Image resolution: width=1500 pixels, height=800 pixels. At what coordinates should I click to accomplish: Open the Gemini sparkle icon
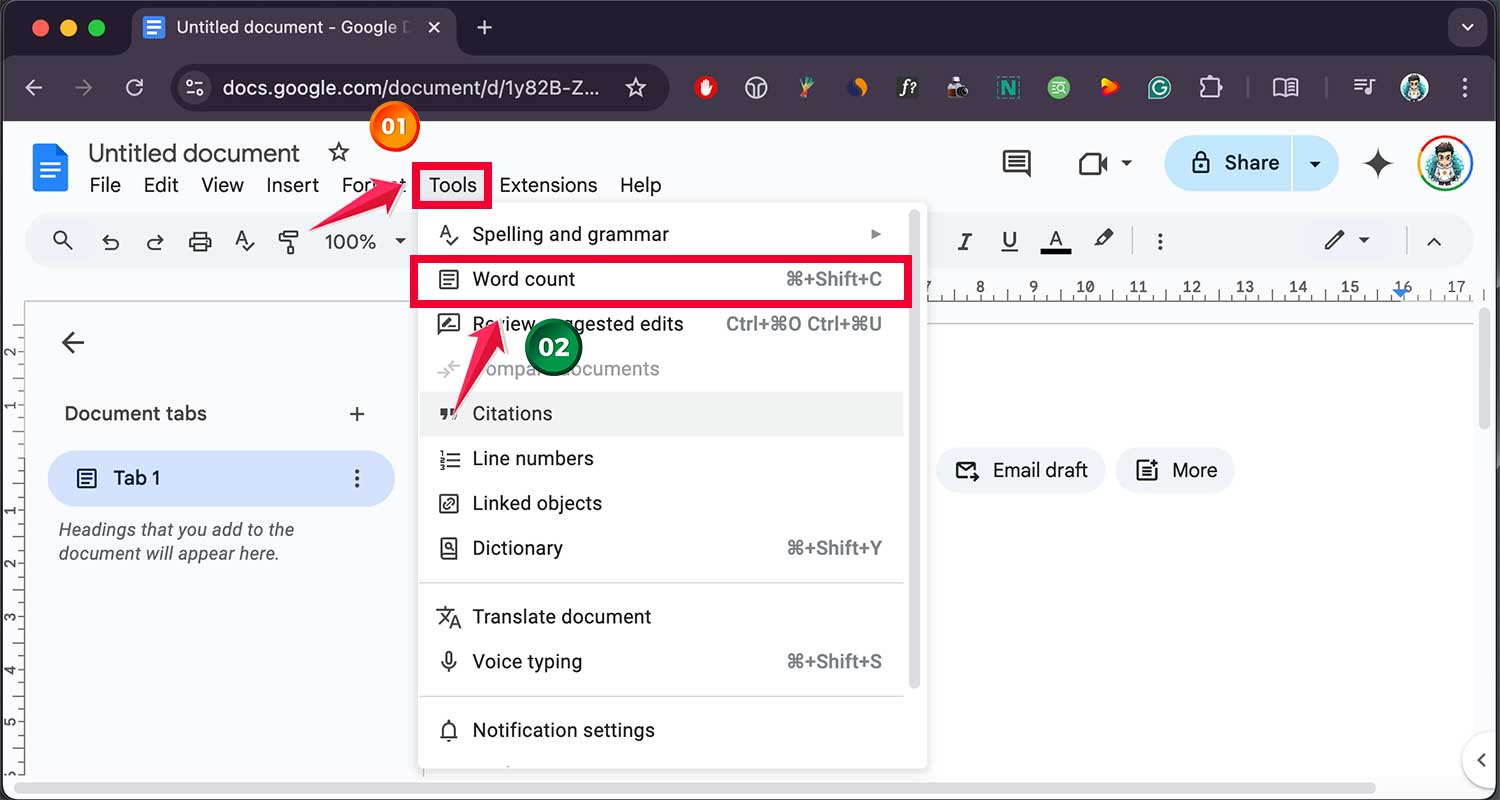coord(1377,163)
